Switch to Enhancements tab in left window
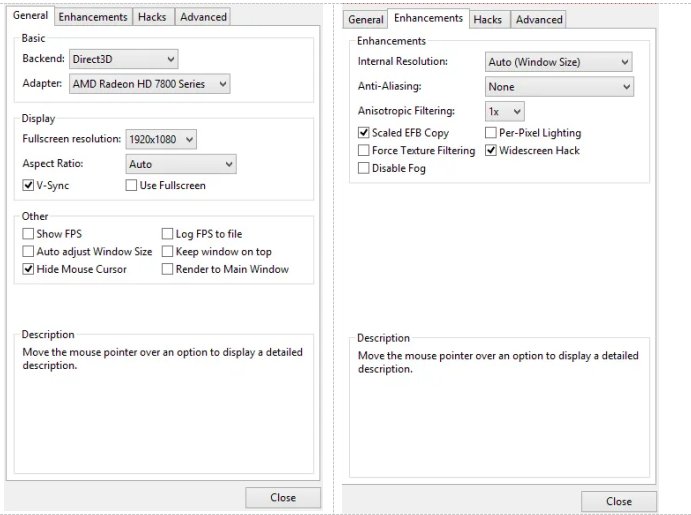The height and width of the screenshot is (515, 691). point(93,17)
